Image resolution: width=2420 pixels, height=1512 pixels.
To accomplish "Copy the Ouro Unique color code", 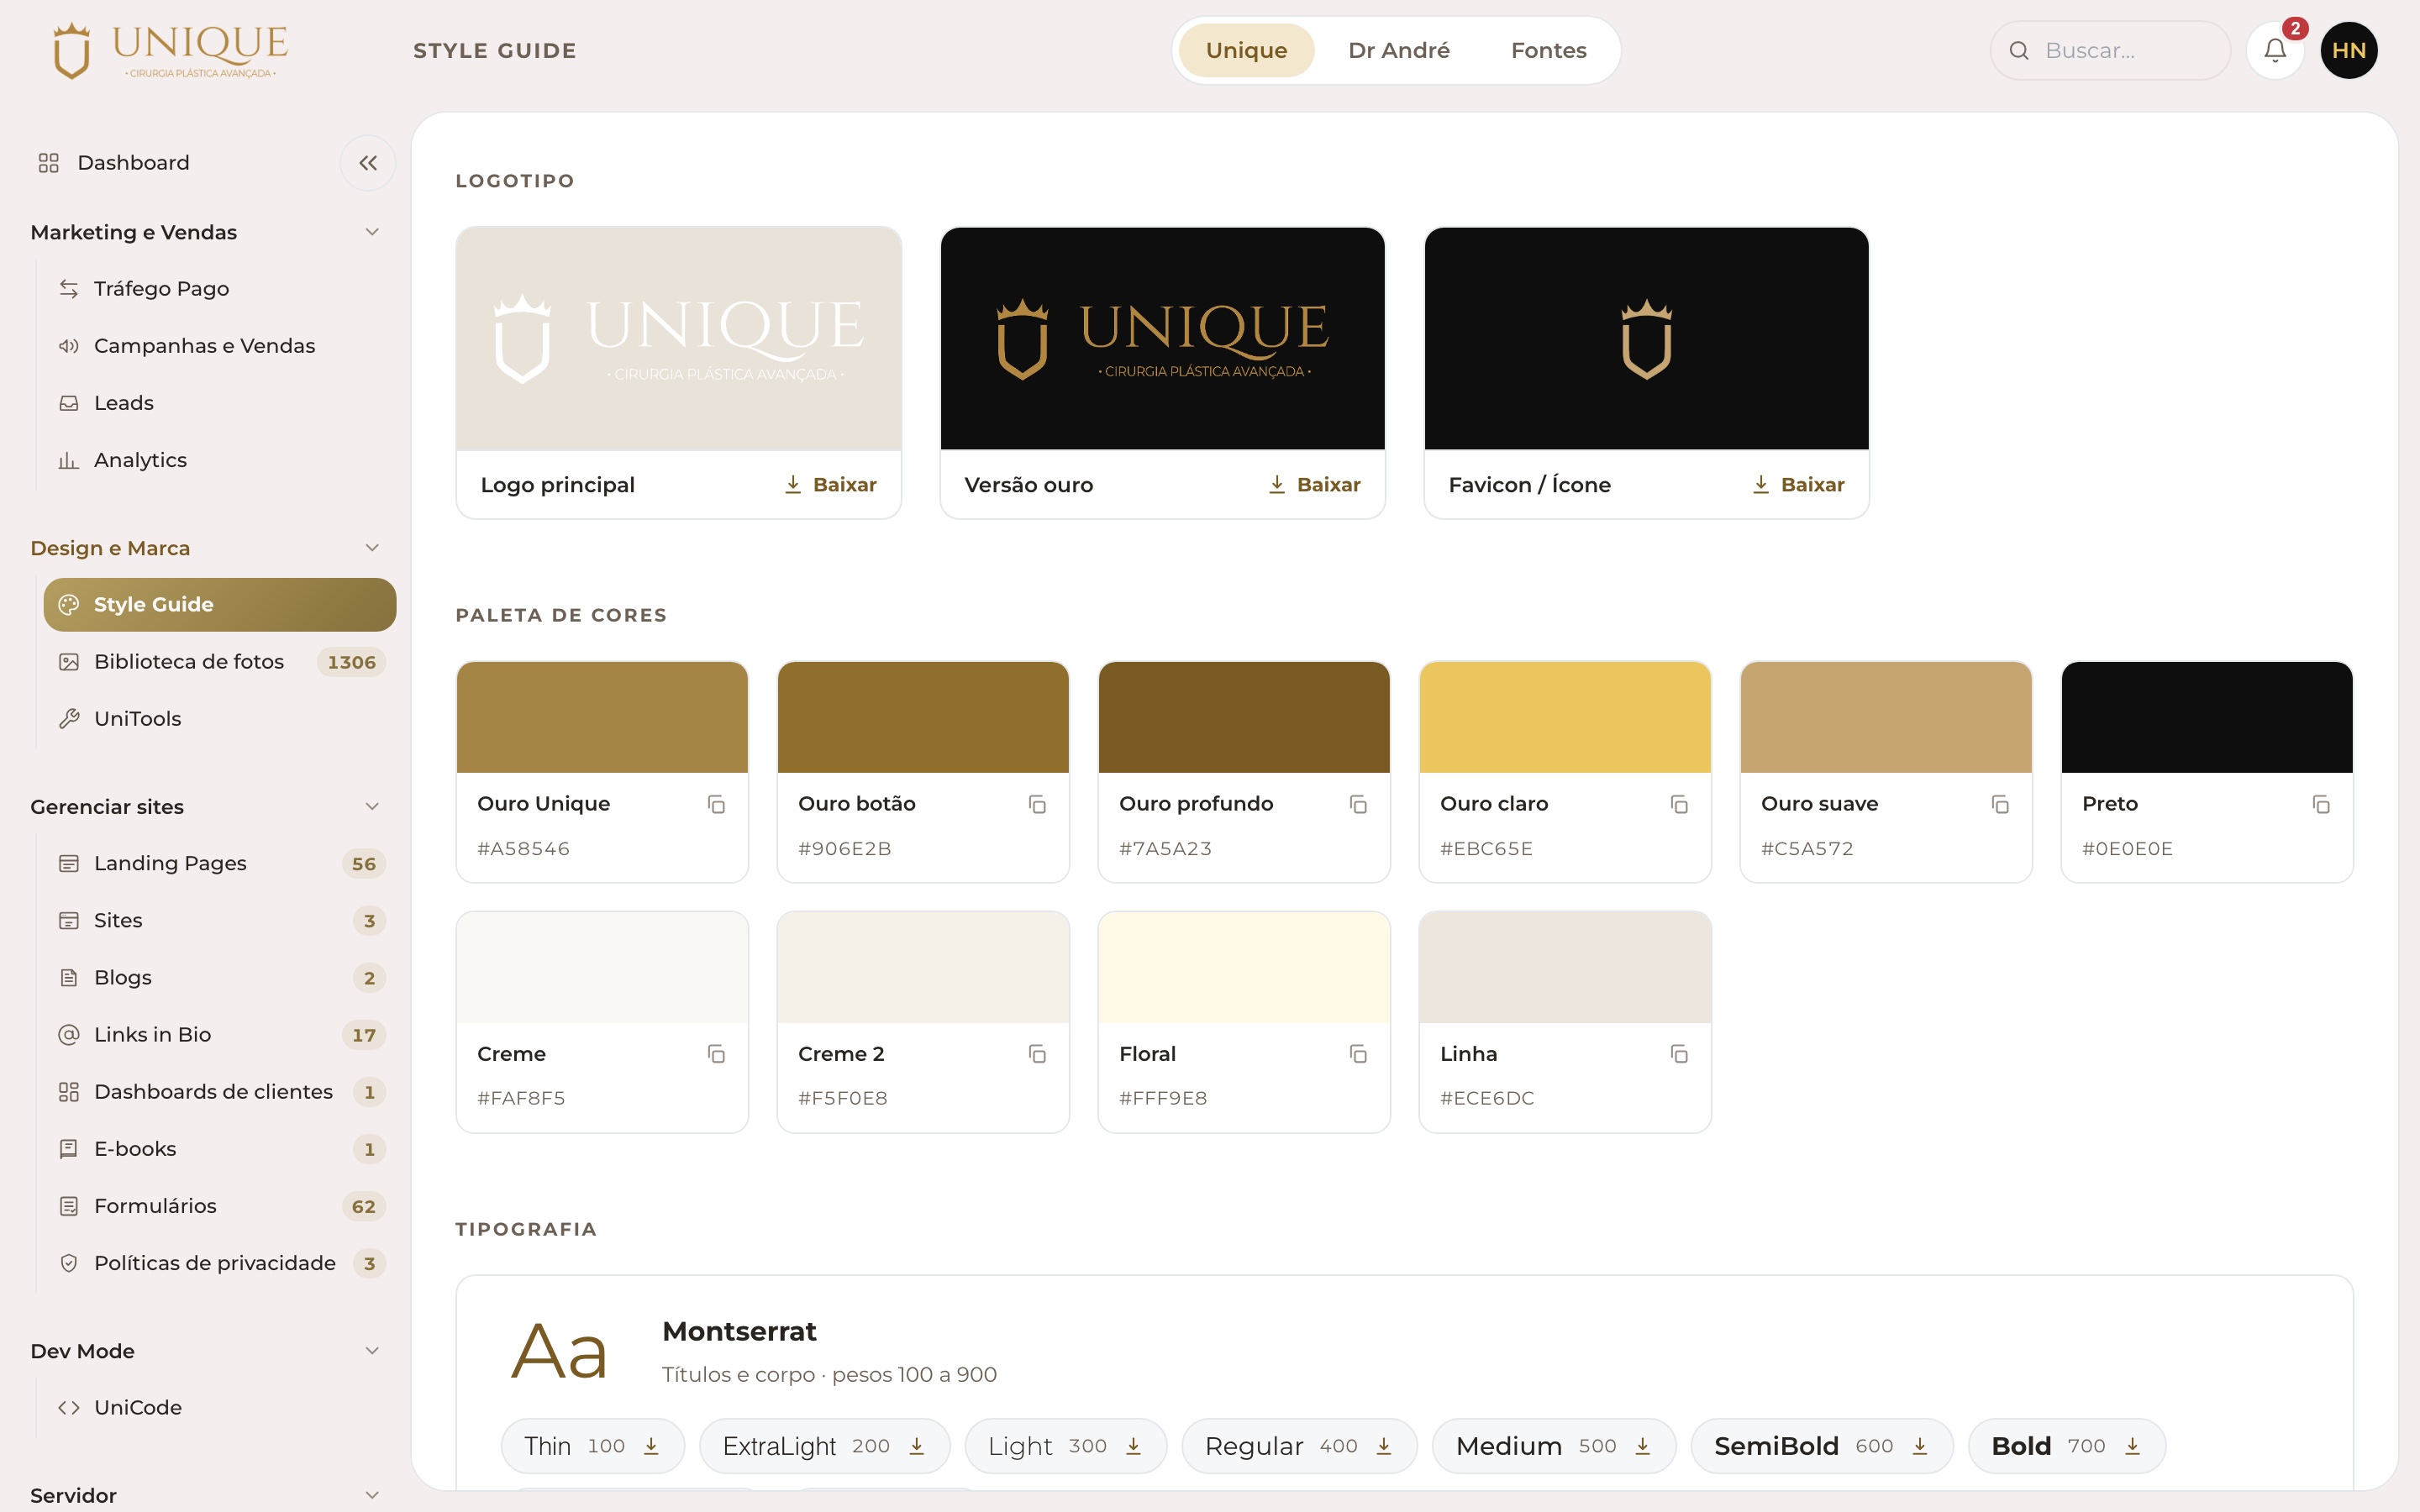I will click(716, 804).
